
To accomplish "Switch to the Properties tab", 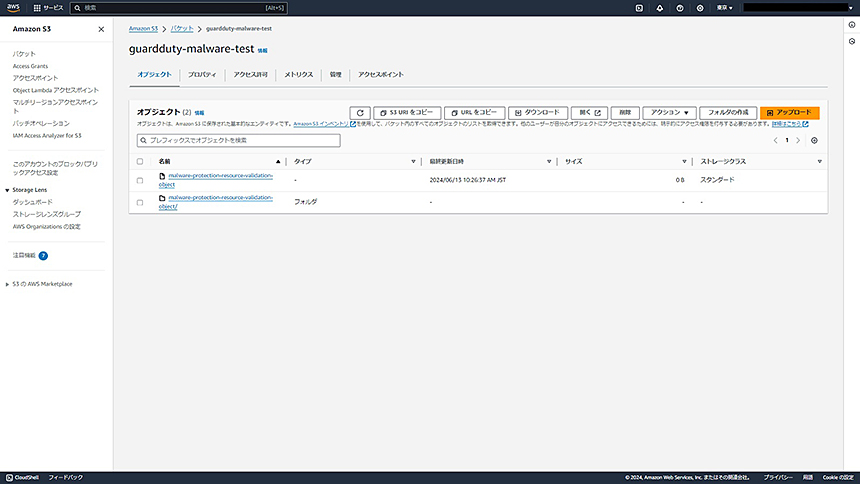I will point(202,75).
